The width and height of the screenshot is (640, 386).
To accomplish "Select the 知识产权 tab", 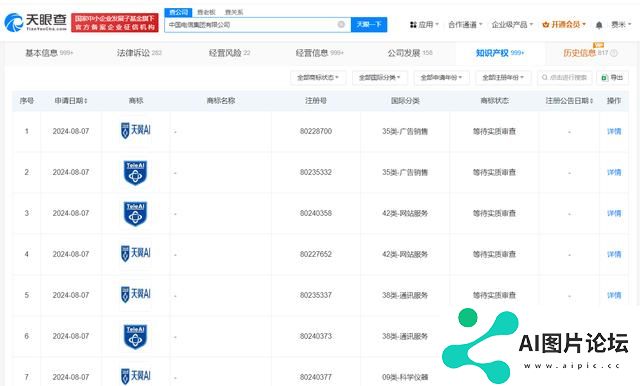I will click(x=500, y=53).
